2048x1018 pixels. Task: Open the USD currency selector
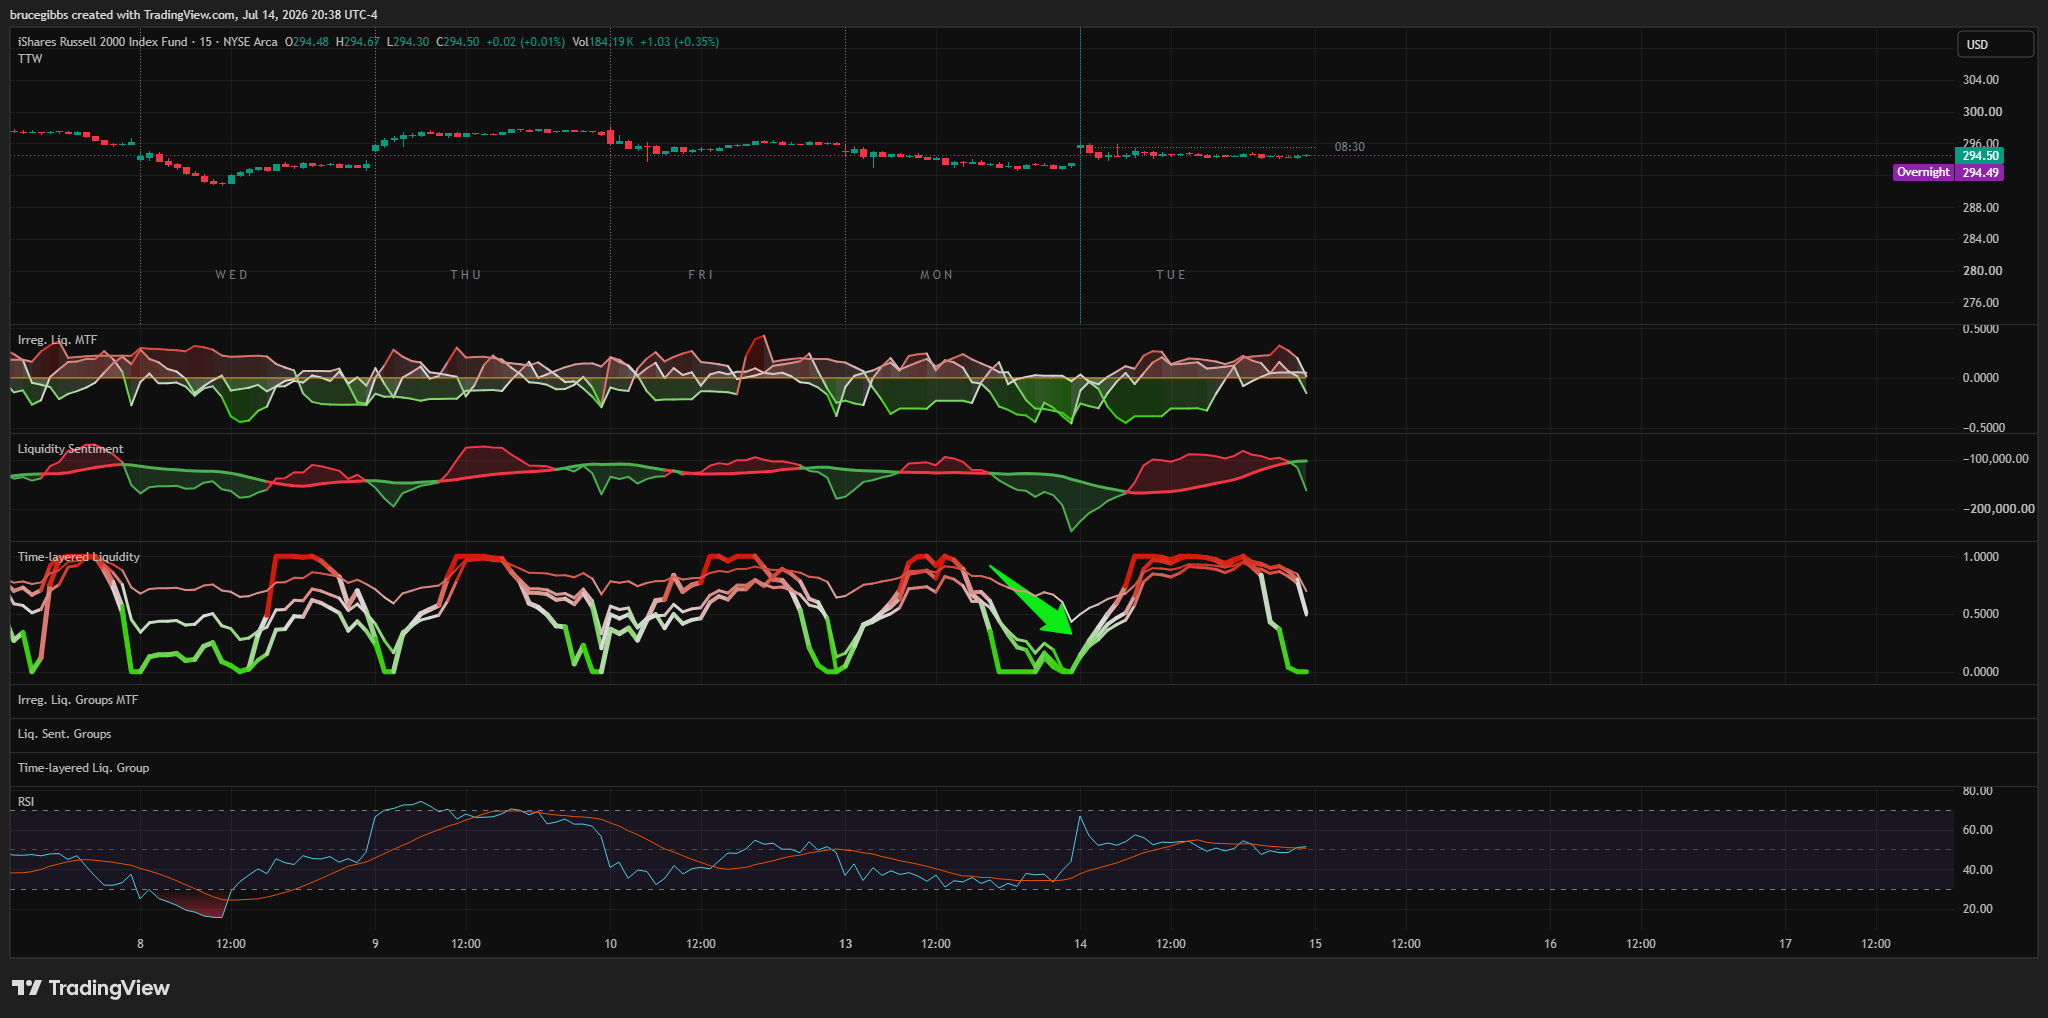point(1995,44)
